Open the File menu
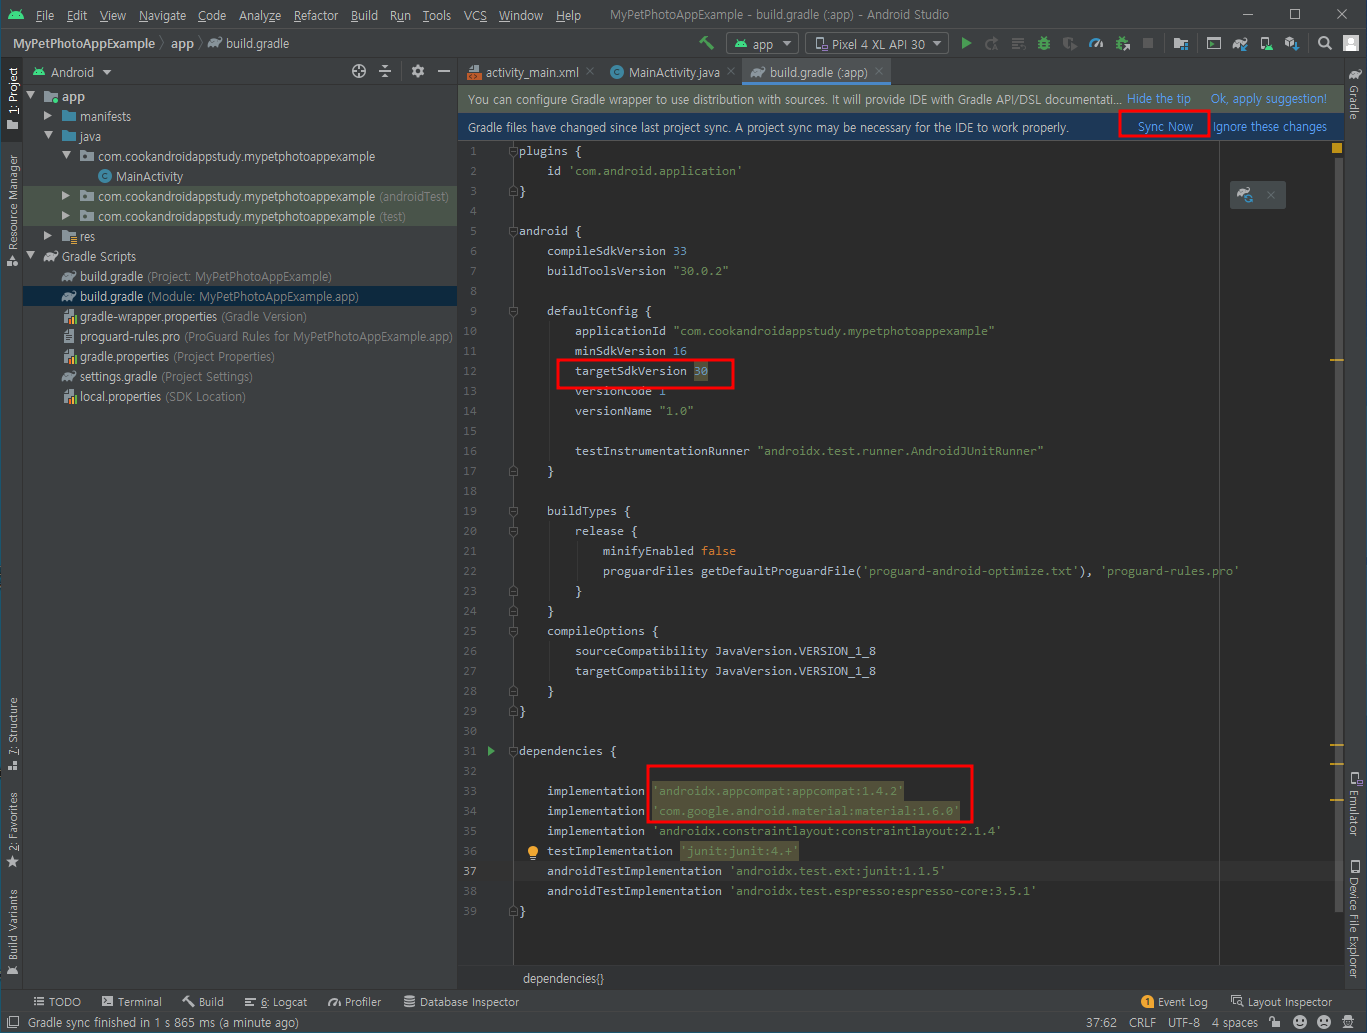Viewport: 1367px width, 1033px height. [45, 15]
